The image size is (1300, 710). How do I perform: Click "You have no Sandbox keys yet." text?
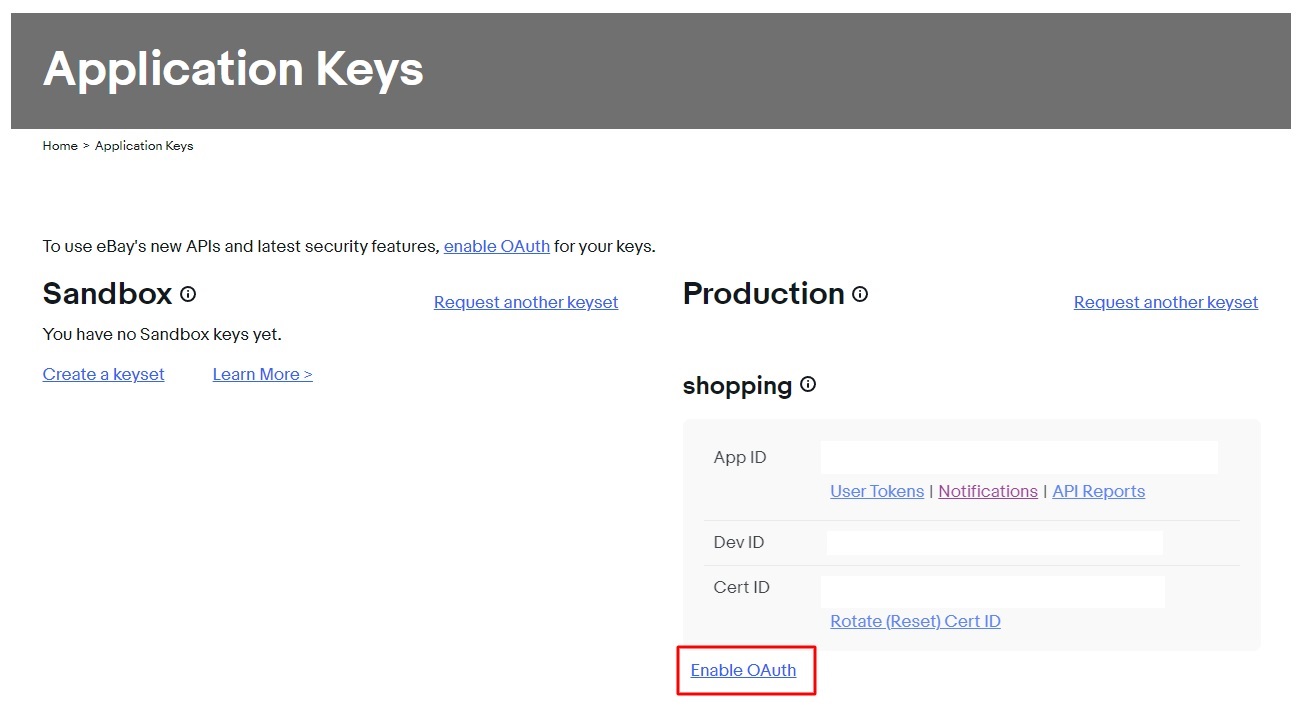point(162,334)
